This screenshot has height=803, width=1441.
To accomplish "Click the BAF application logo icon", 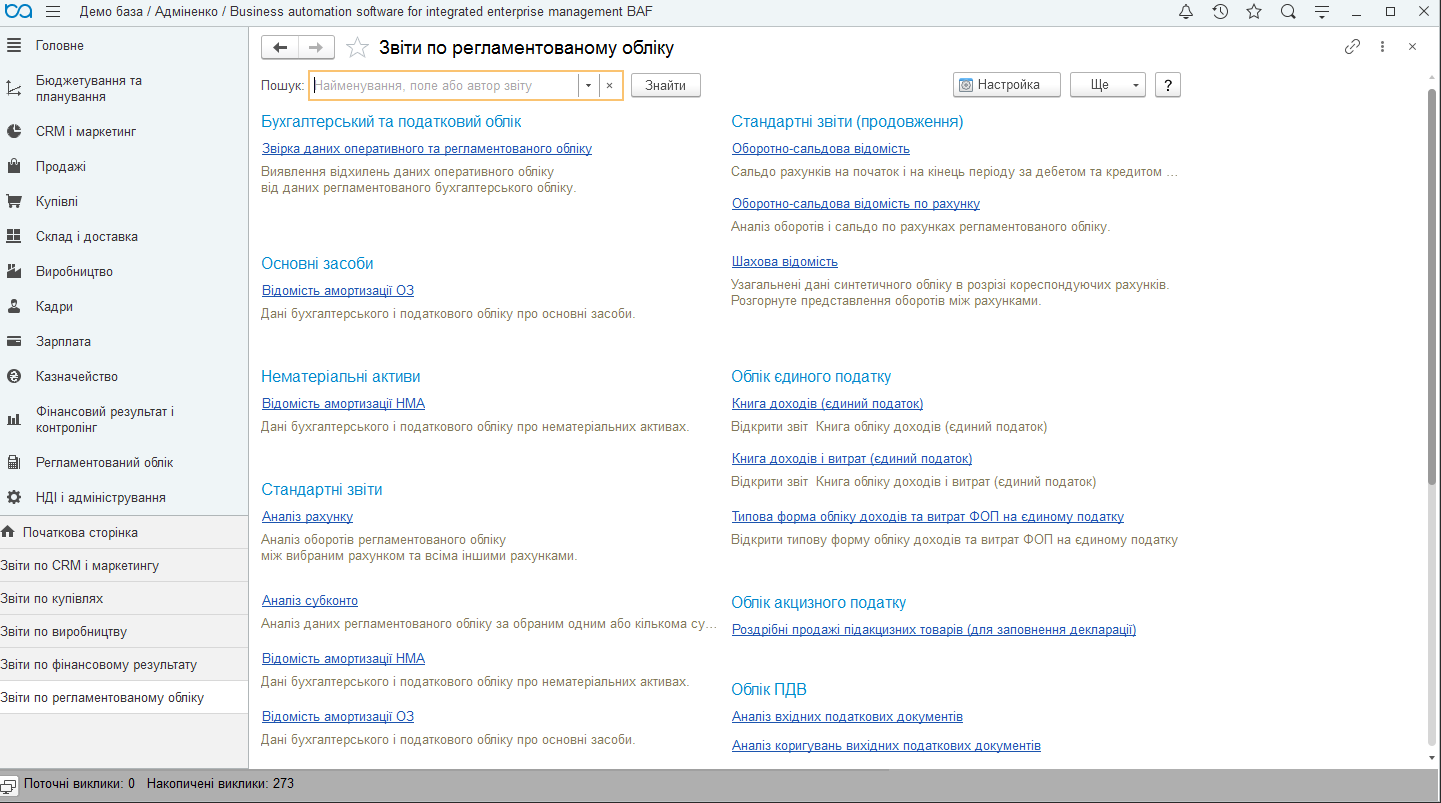I will (19, 12).
